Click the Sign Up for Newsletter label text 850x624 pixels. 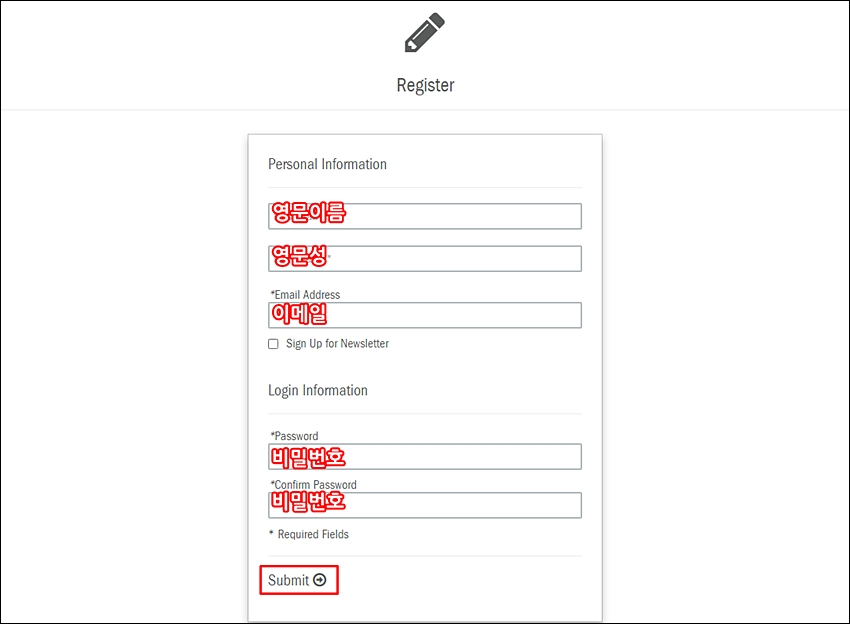pyautogui.click(x=337, y=344)
